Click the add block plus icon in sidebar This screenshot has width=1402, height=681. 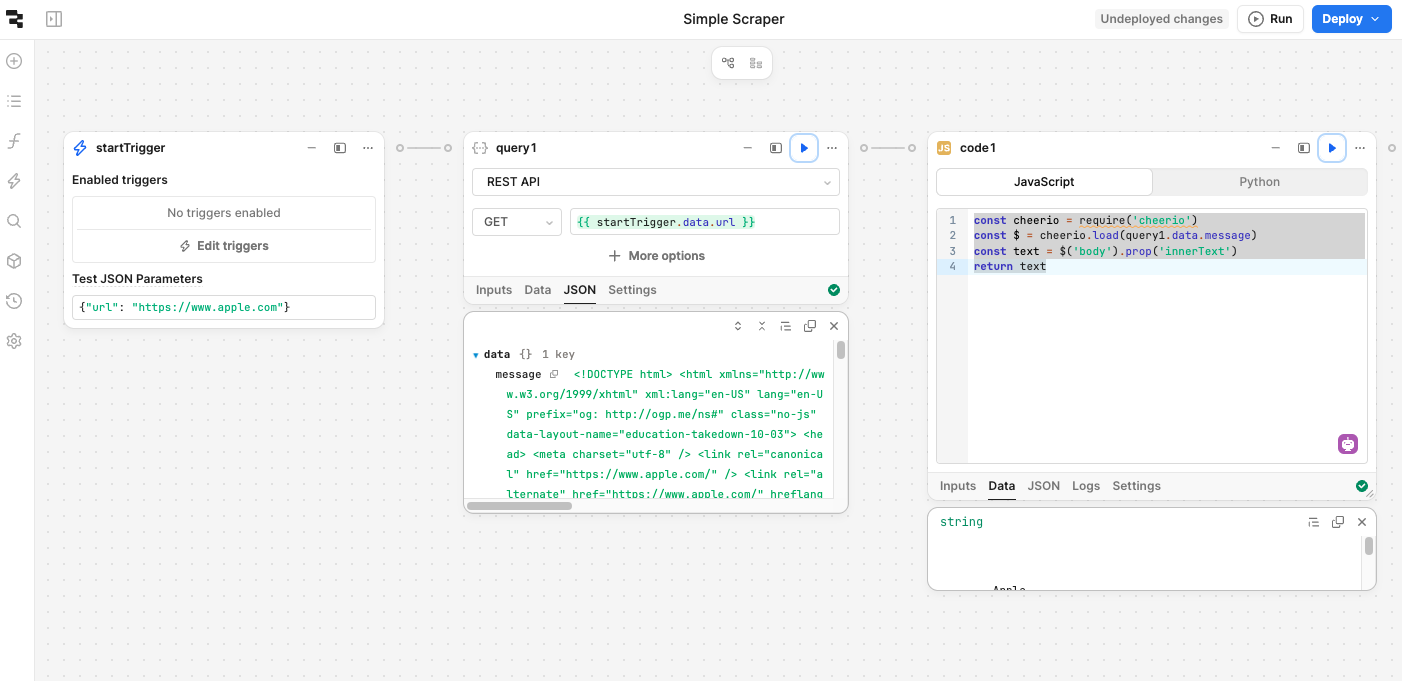pos(14,61)
